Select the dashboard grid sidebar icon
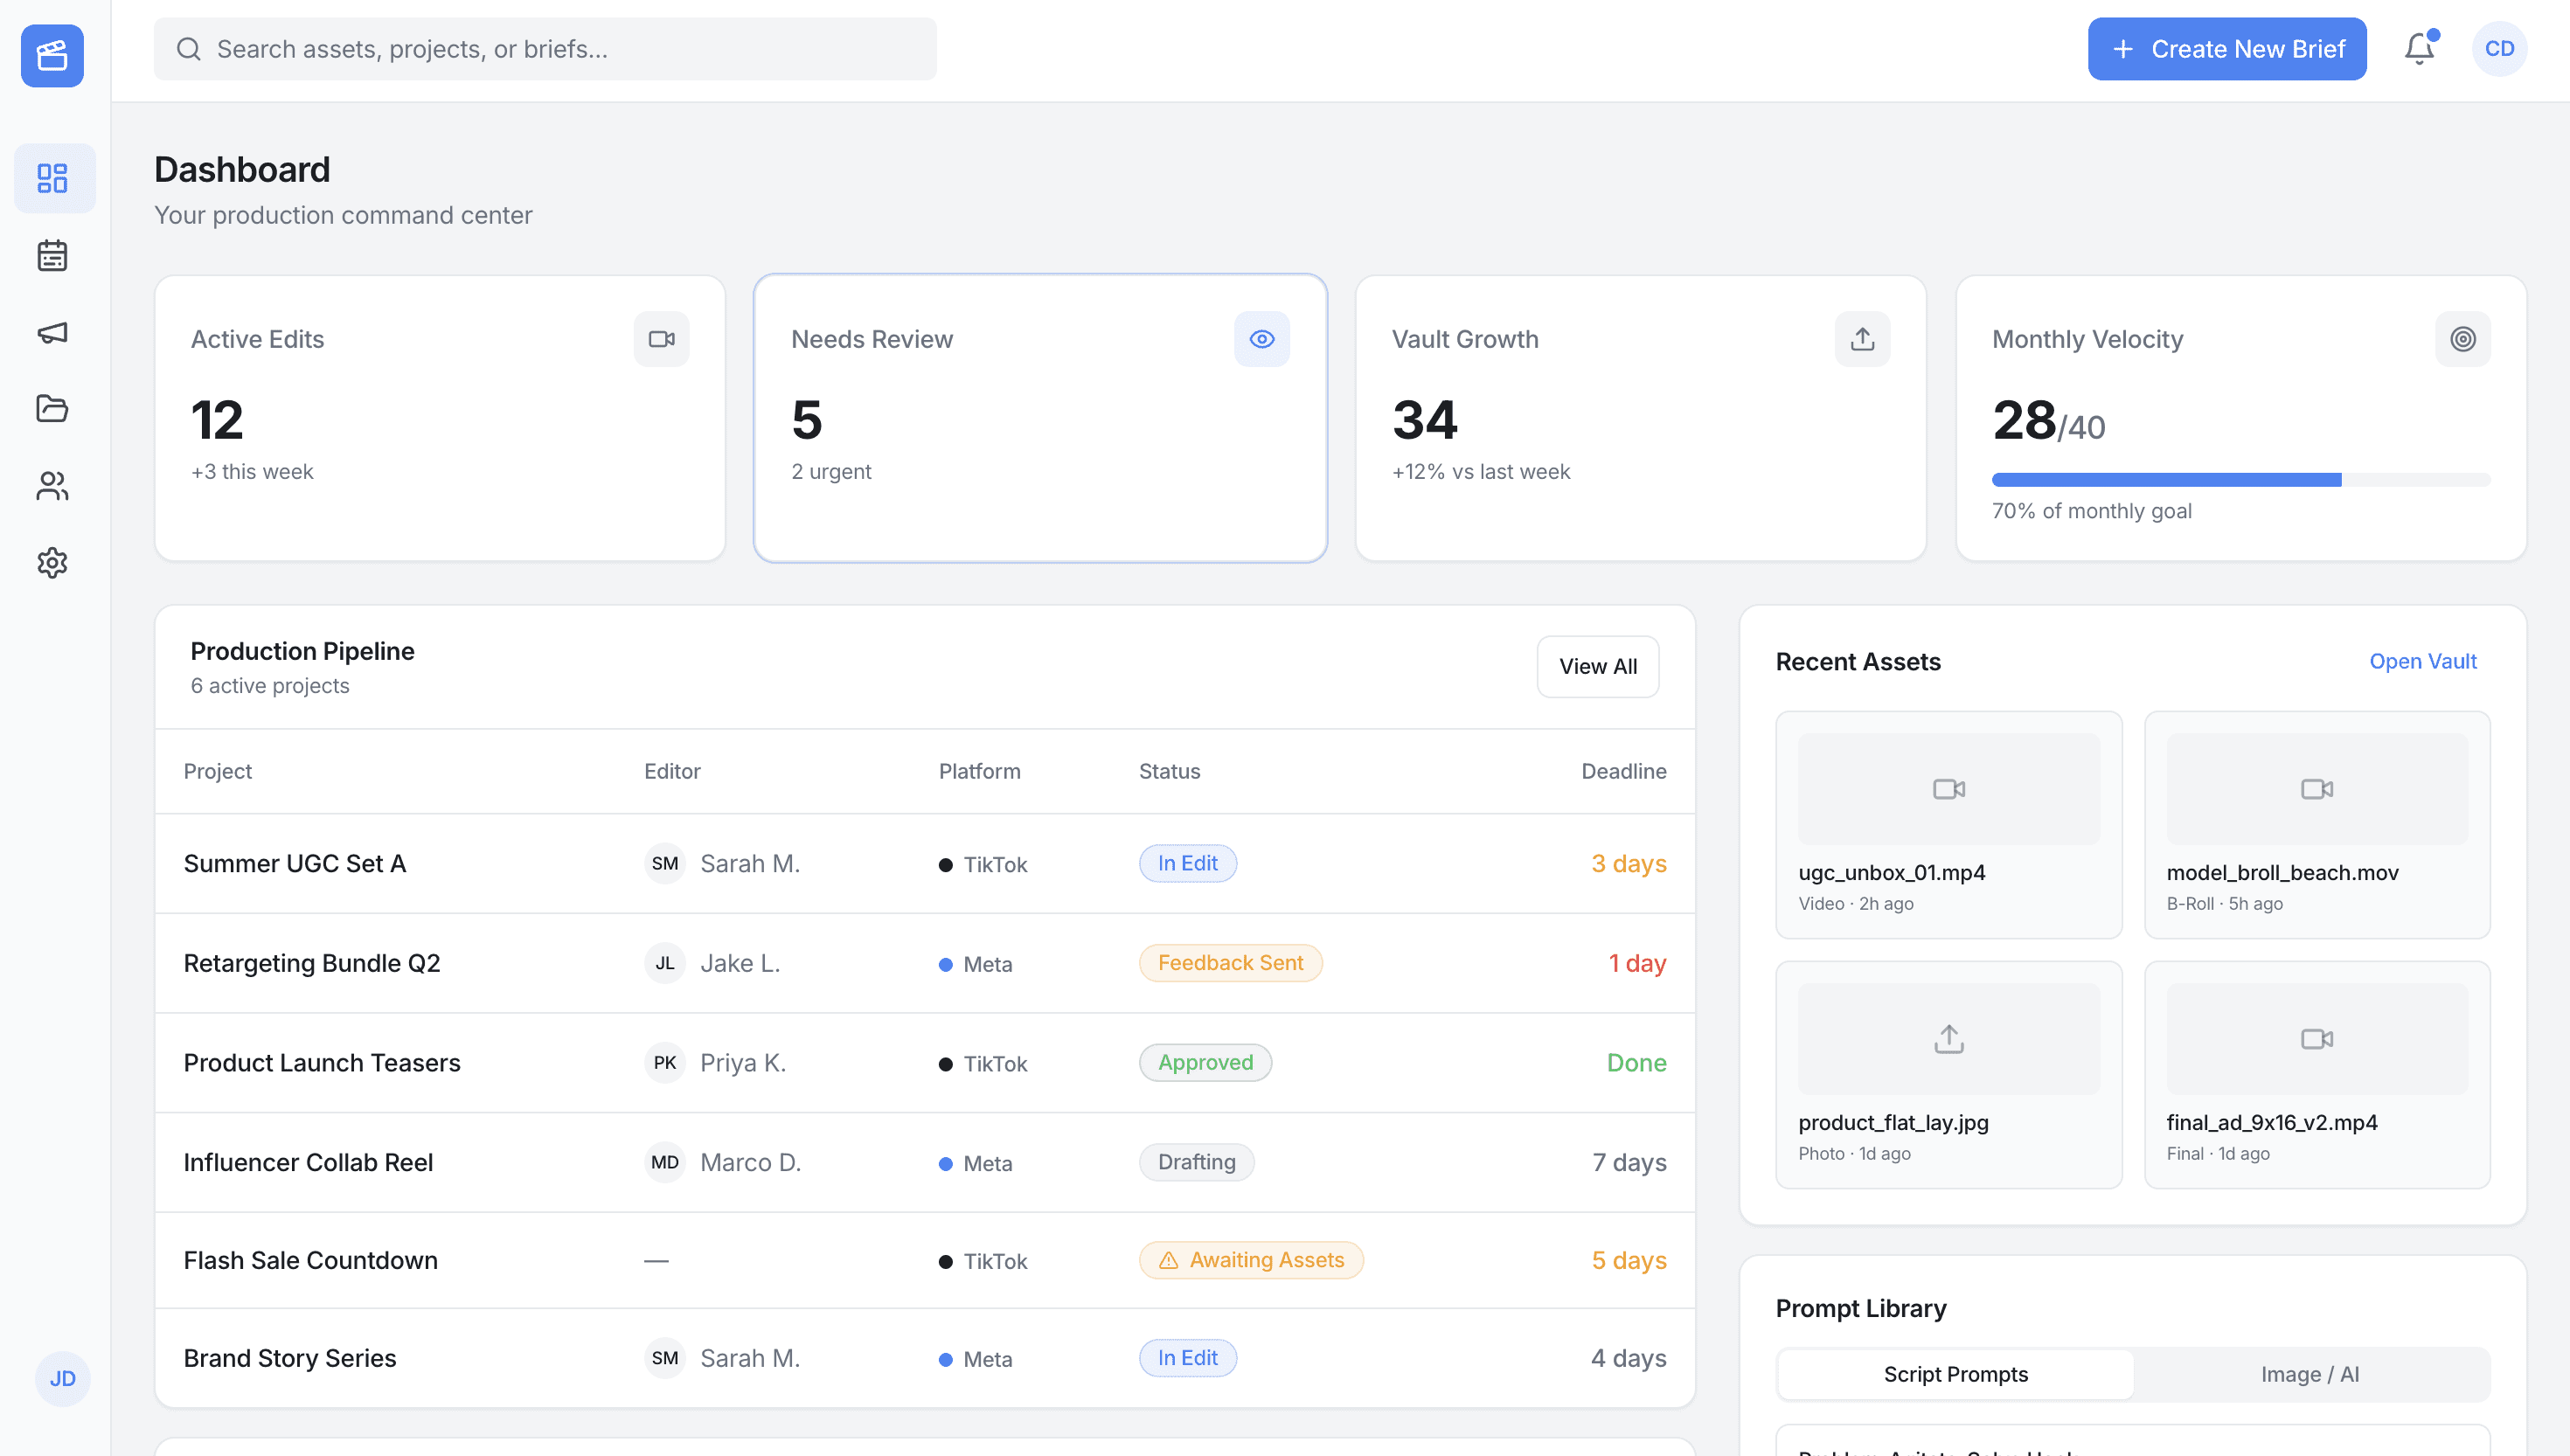The height and width of the screenshot is (1456, 2570). coord(52,179)
